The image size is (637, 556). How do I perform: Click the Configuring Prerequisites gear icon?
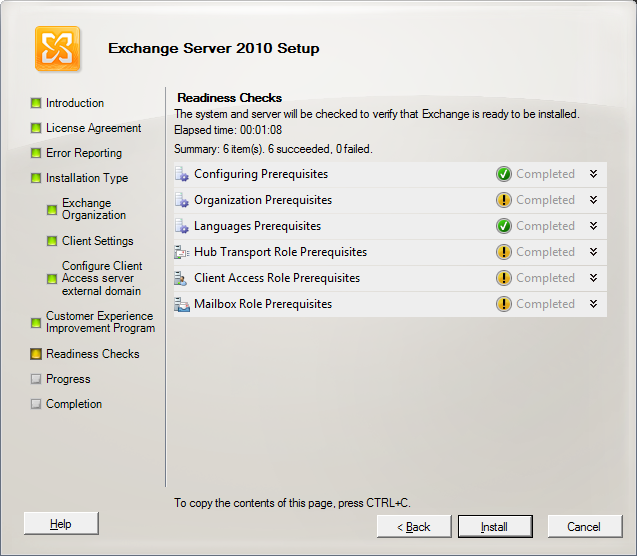point(182,174)
